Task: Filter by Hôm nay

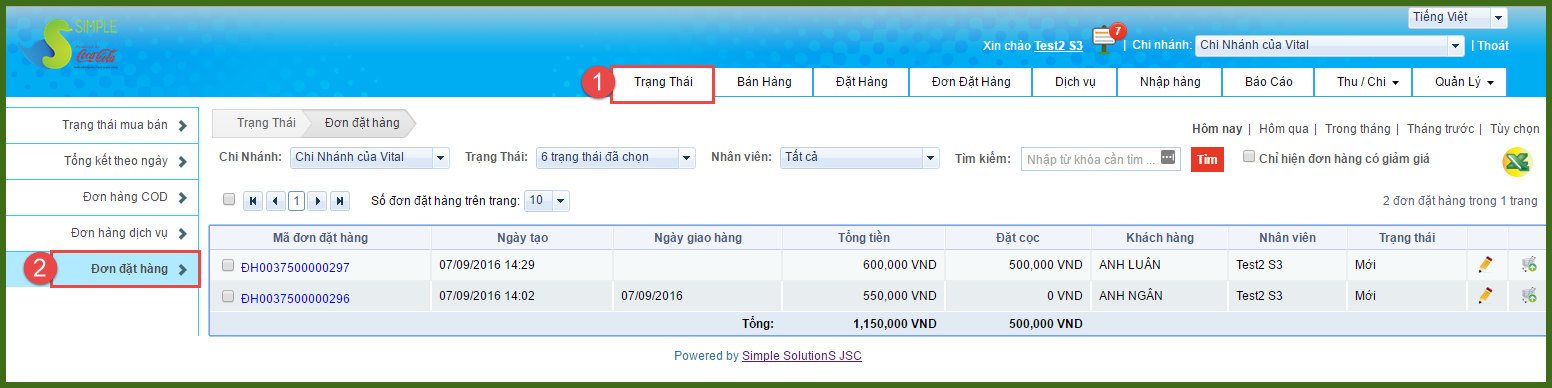Action: tap(1217, 129)
